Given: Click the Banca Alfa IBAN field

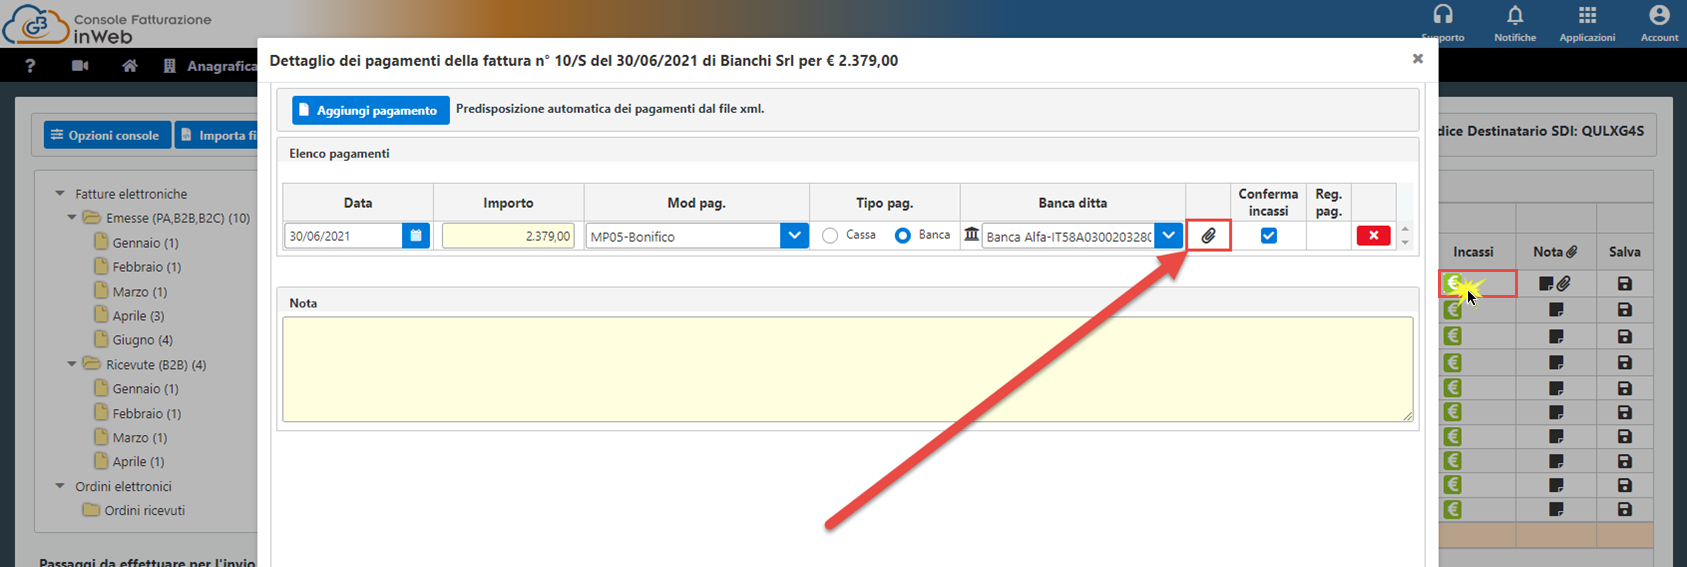Looking at the screenshot, I should (1068, 236).
